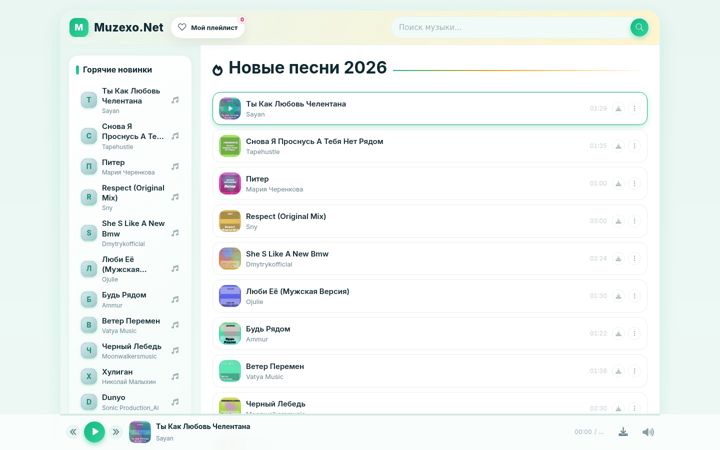Viewport: 720px width, 450px height.
Task: Click music note icon for sidebar Ты Как Любовь Челентана
Action: click(x=175, y=100)
